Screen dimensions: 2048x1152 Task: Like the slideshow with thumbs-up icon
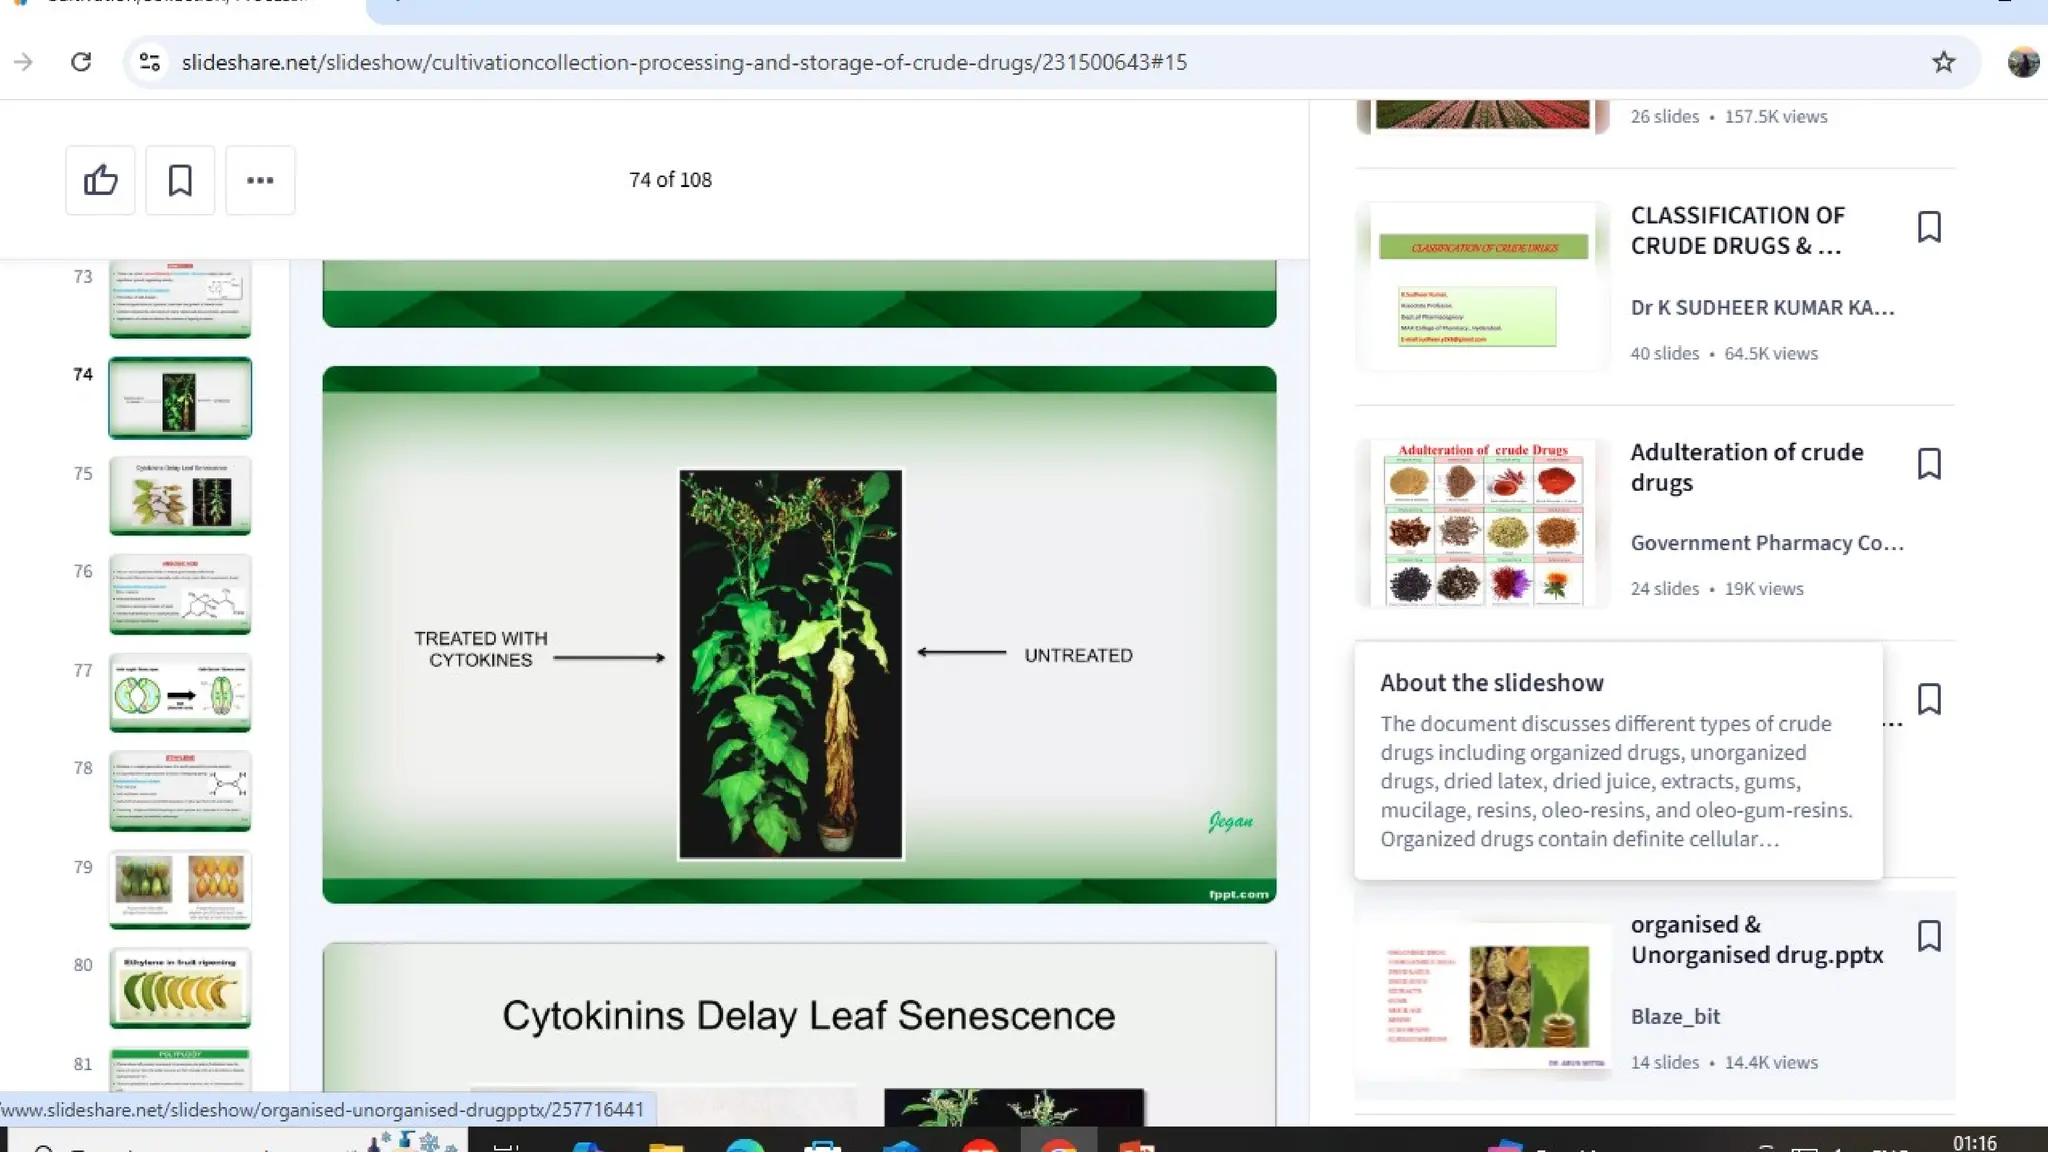(x=100, y=180)
